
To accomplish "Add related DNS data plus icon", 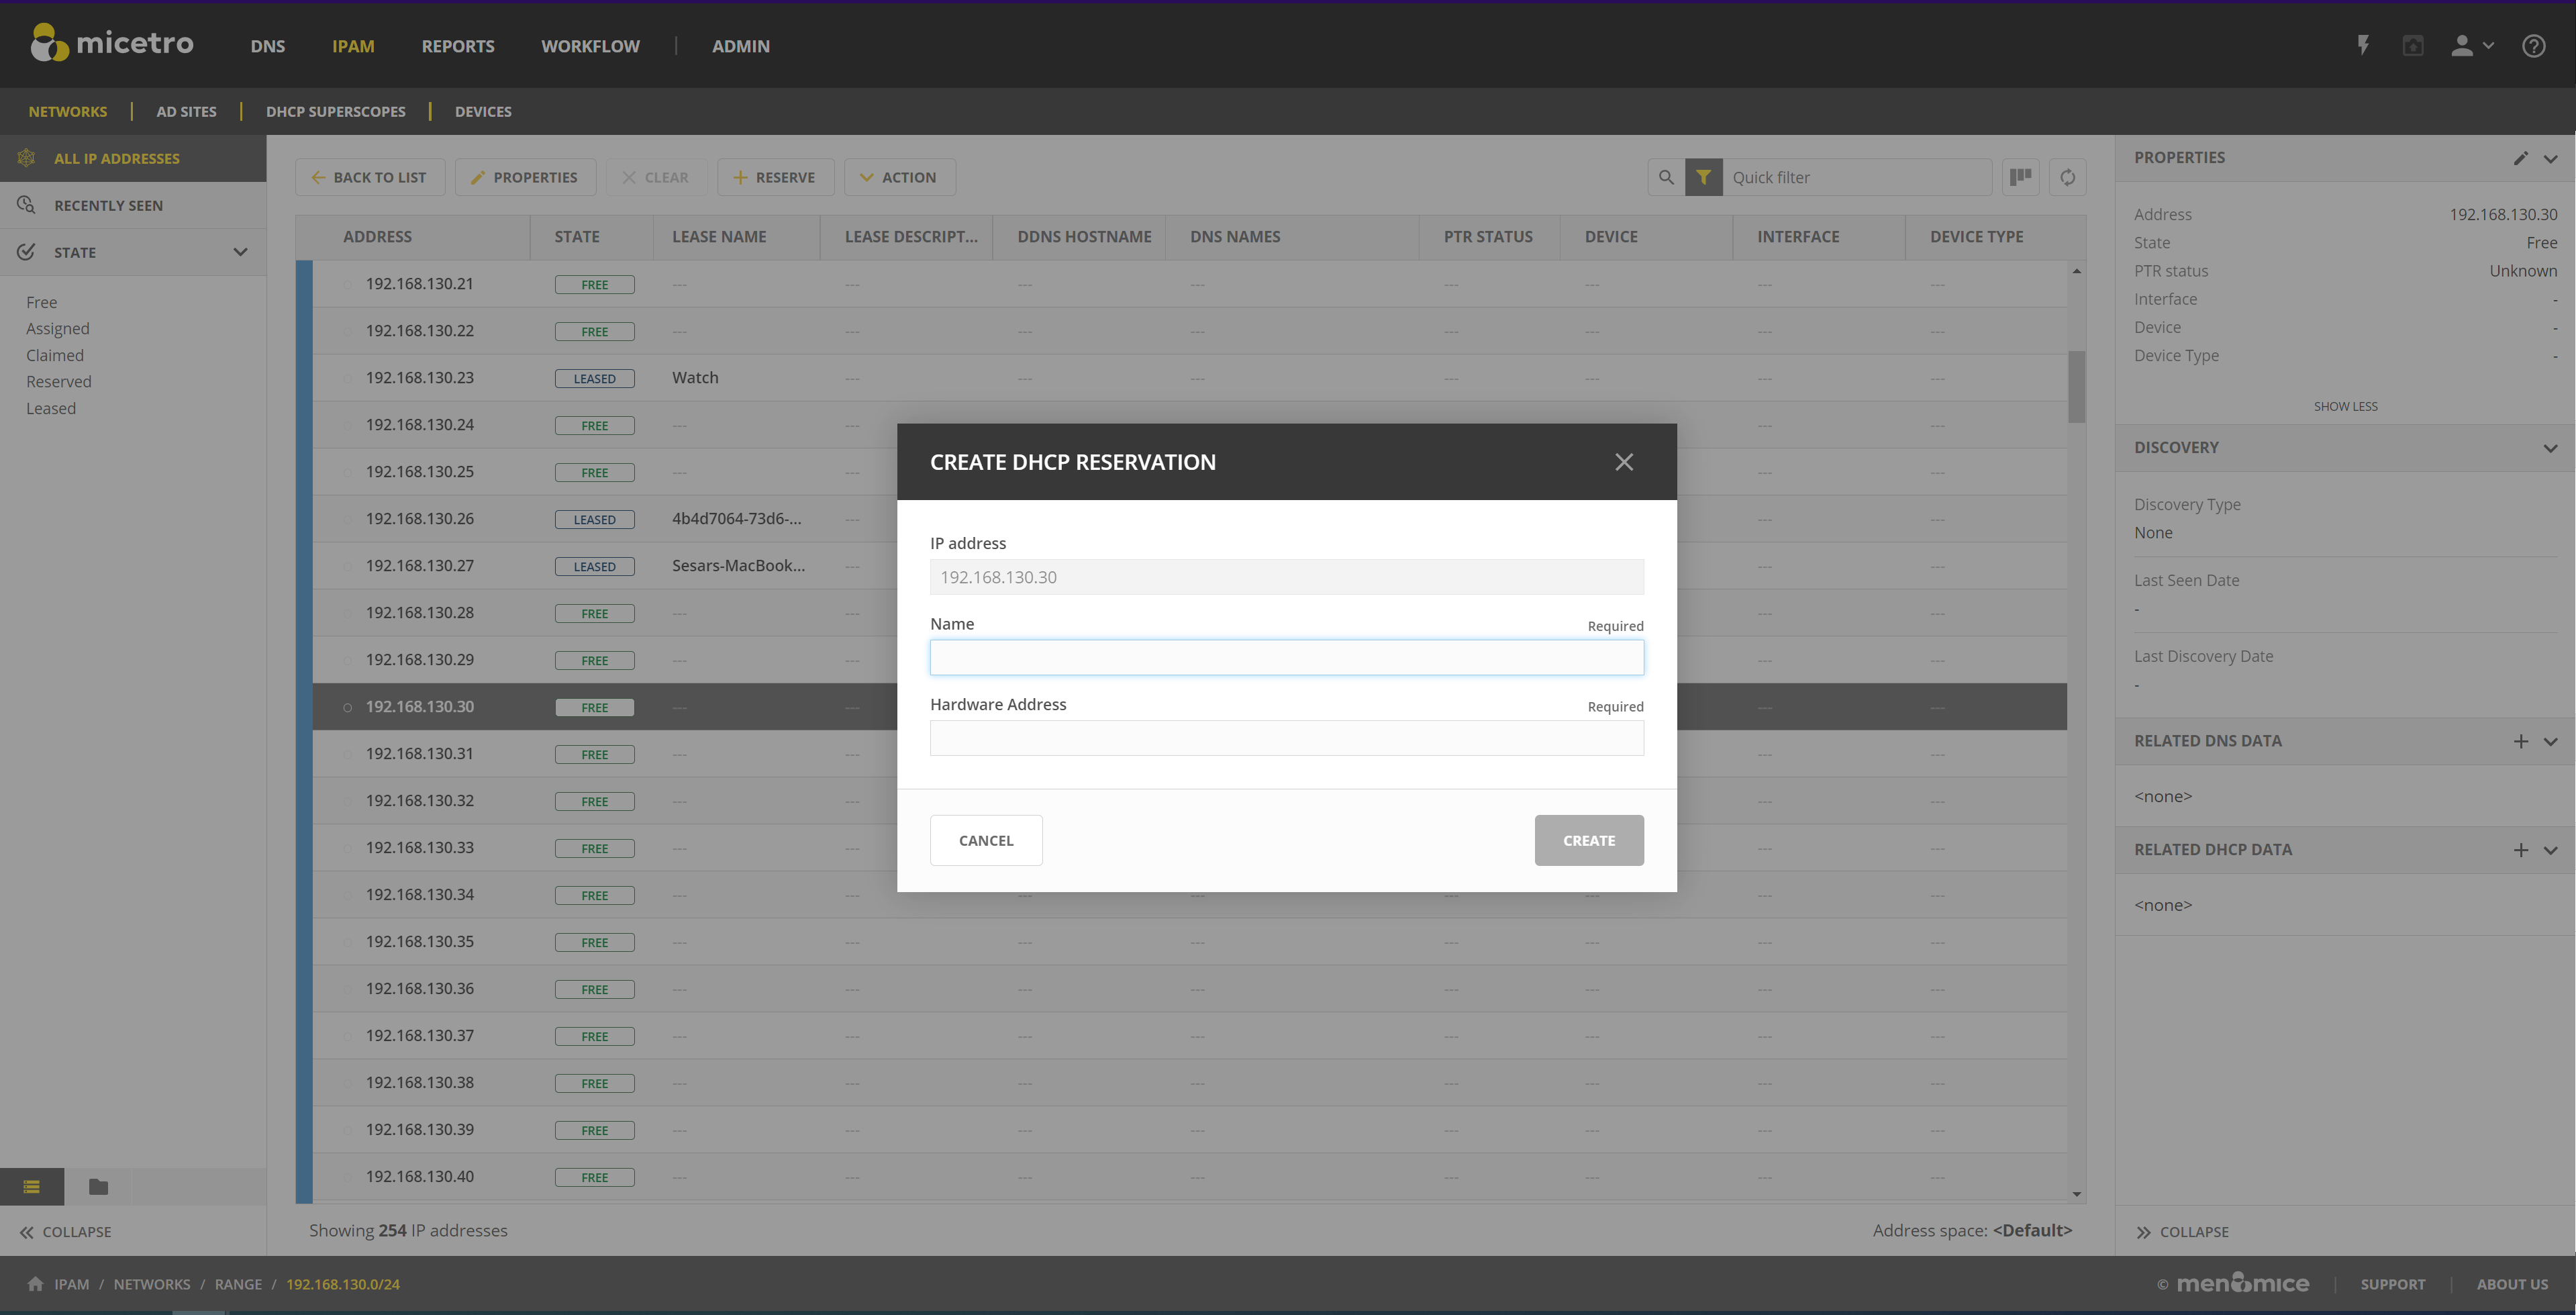I will click(x=2520, y=741).
